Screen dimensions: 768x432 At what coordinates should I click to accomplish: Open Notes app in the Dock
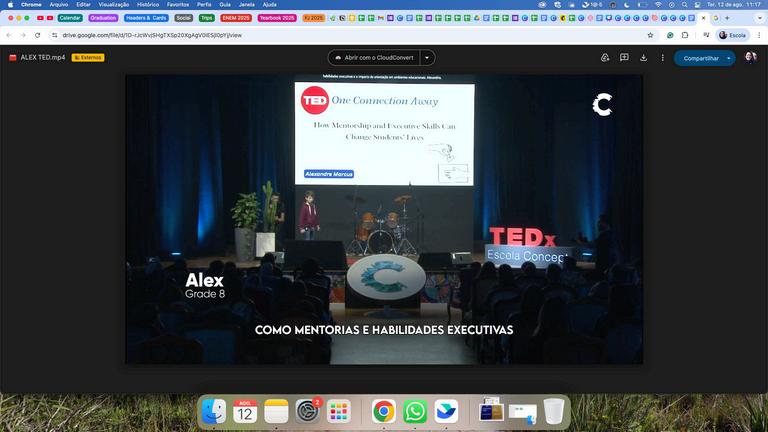[x=276, y=411]
